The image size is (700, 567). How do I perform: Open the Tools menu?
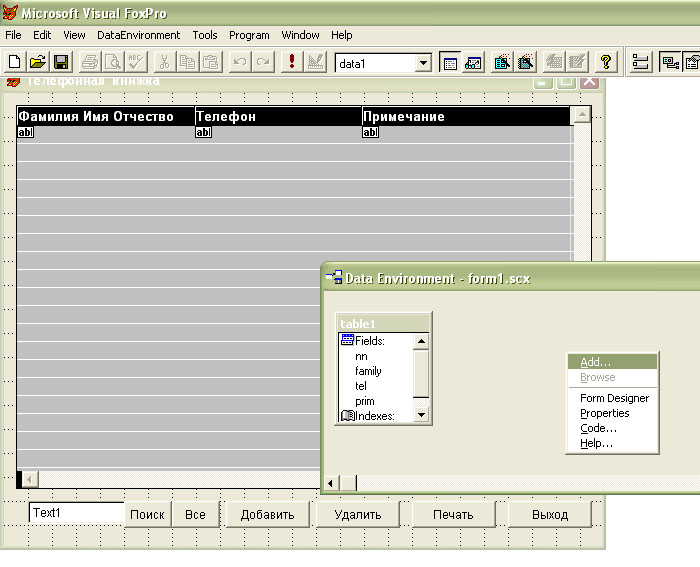pyautogui.click(x=205, y=35)
